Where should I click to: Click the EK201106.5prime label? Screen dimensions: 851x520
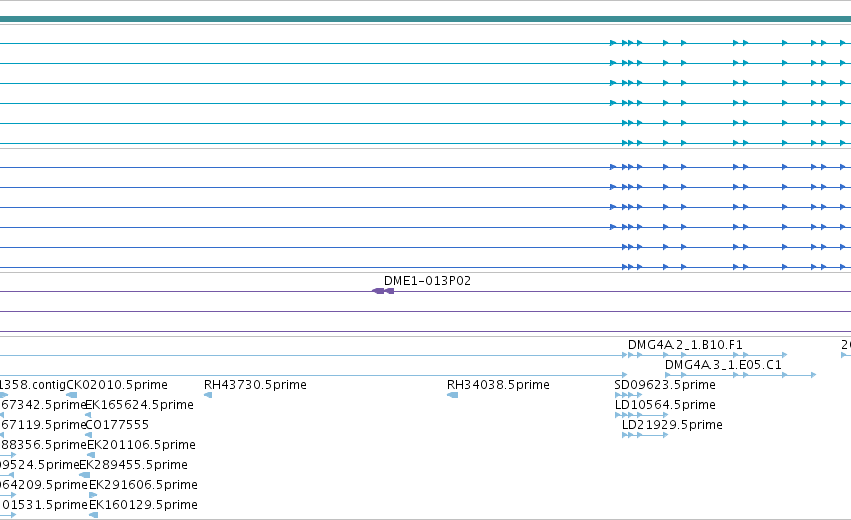point(141,445)
